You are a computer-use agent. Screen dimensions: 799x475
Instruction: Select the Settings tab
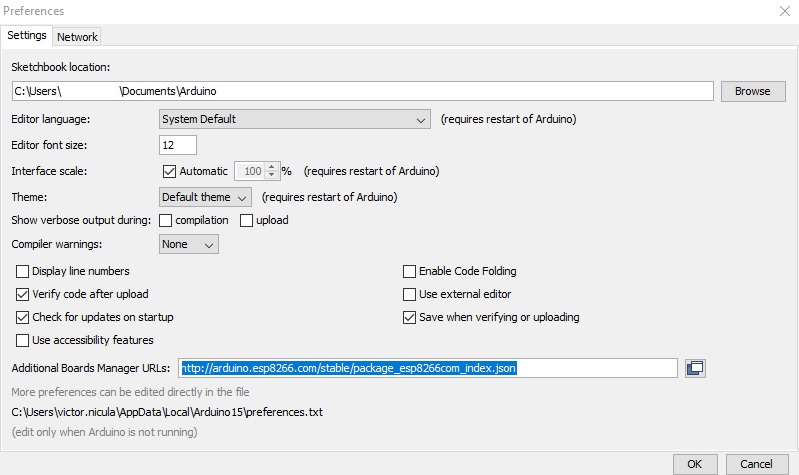tap(27, 35)
